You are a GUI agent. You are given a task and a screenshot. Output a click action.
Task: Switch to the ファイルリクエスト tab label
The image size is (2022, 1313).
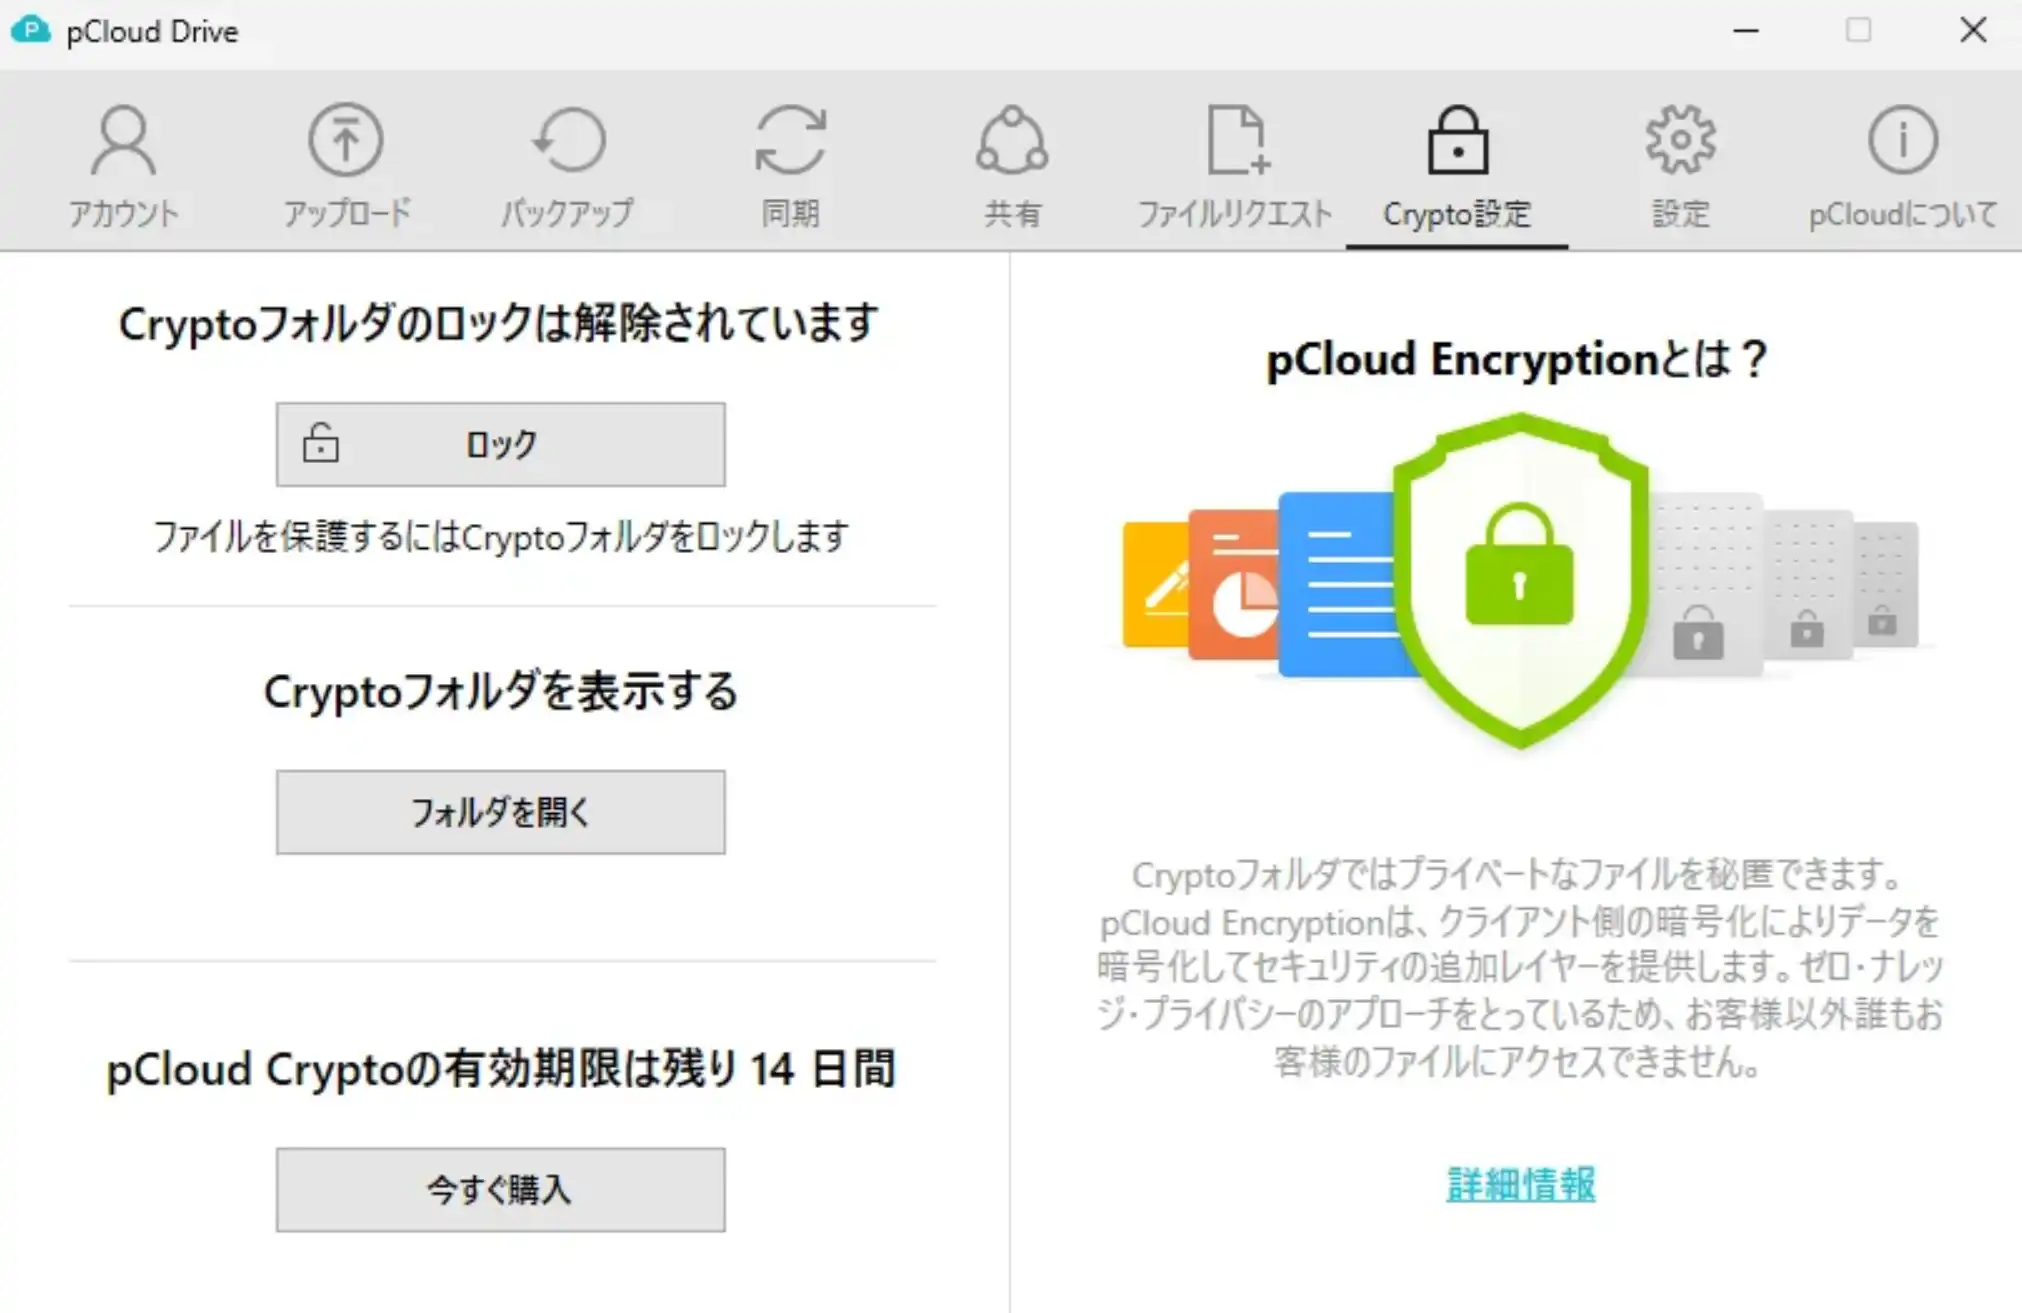pyautogui.click(x=1235, y=213)
